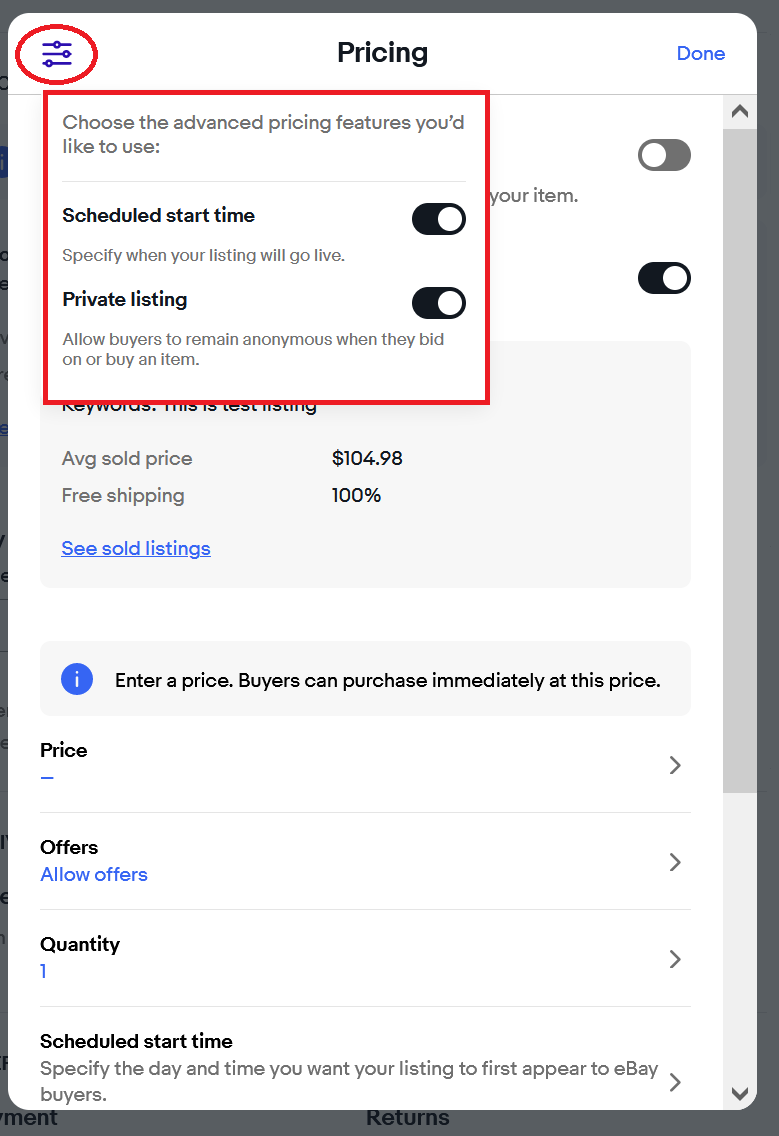Image resolution: width=779 pixels, height=1136 pixels.
Task: Switch off the dark toggle below the grey one
Action: click(x=664, y=278)
